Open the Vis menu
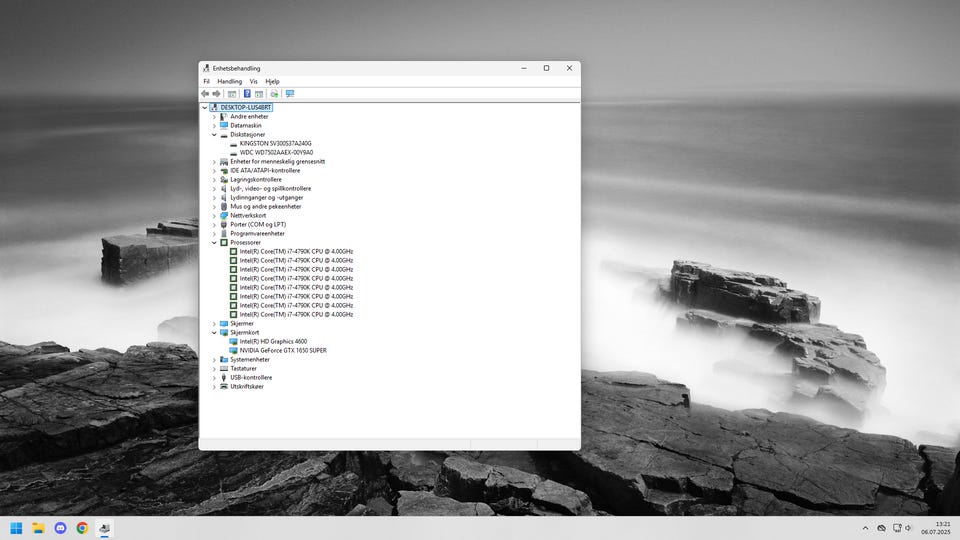This screenshot has width=960, height=540. [x=253, y=81]
